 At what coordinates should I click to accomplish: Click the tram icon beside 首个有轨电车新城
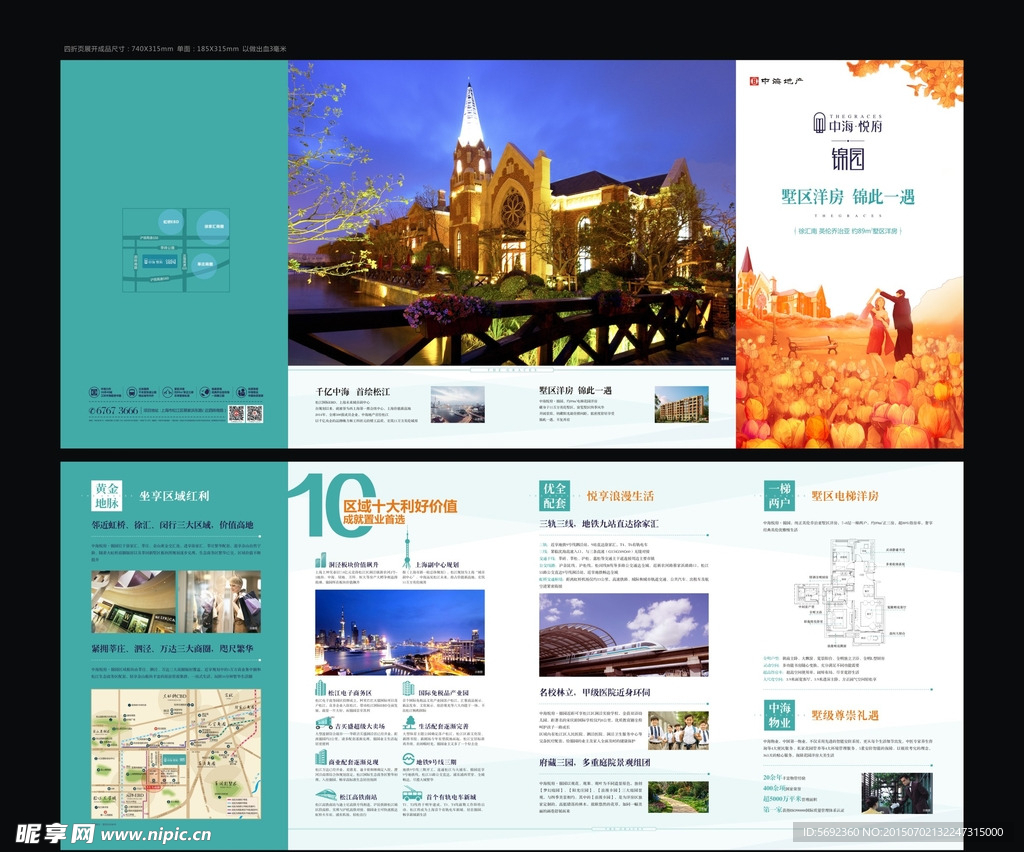coord(412,795)
